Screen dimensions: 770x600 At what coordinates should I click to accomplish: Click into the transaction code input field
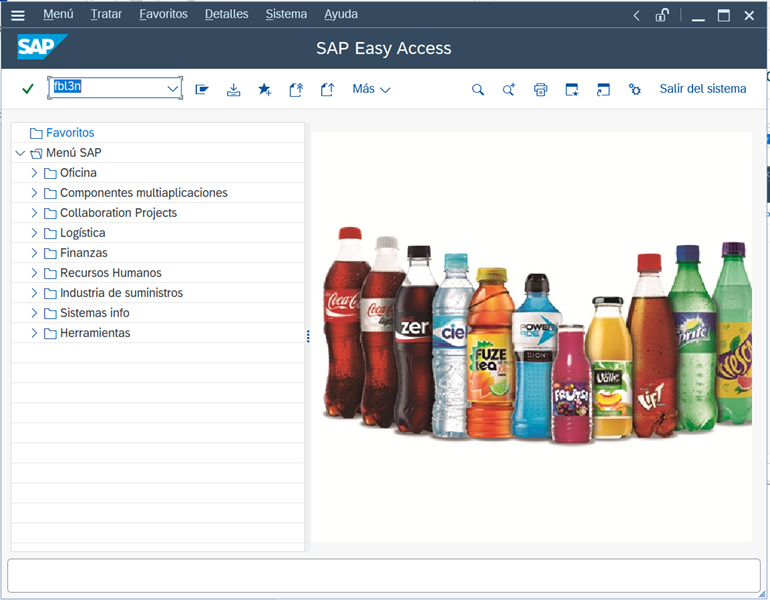click(105, 88)
